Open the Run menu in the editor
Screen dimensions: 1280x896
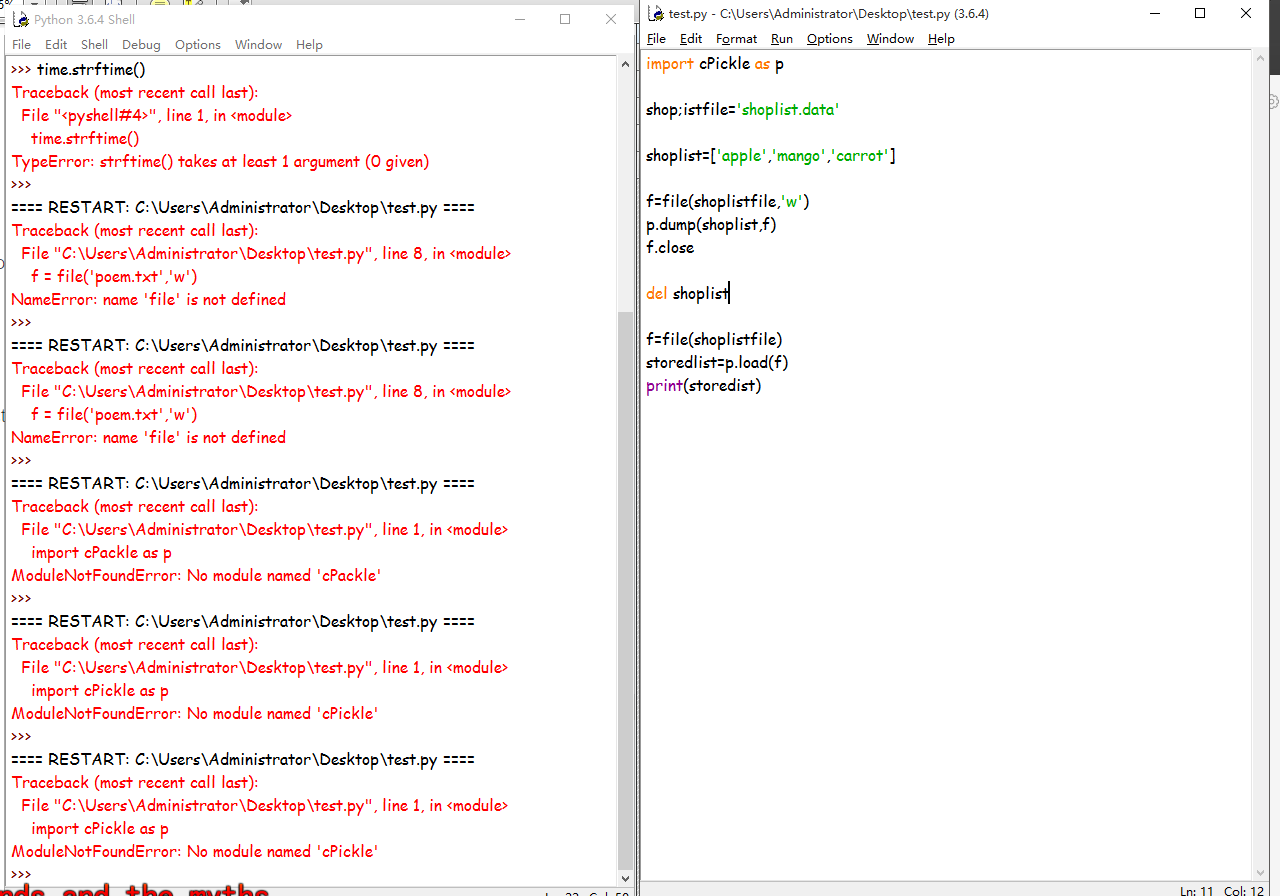[x=781, y=39]
